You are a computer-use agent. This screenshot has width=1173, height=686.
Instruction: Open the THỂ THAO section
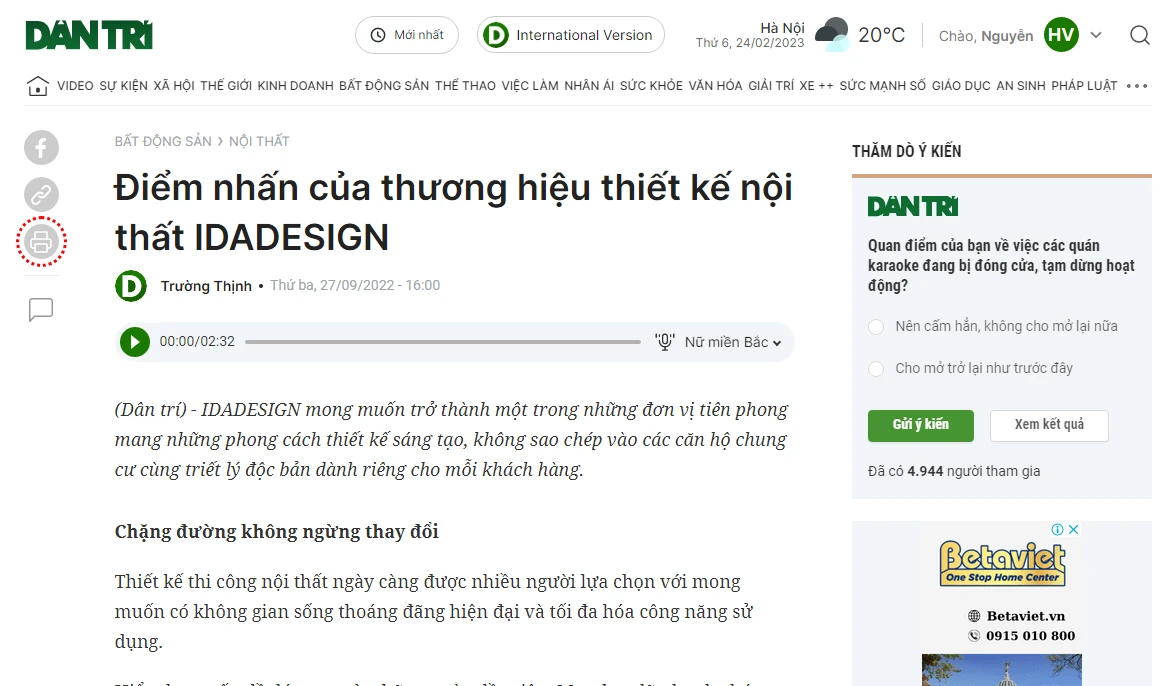pyautogui.click(x=465, y=85)
